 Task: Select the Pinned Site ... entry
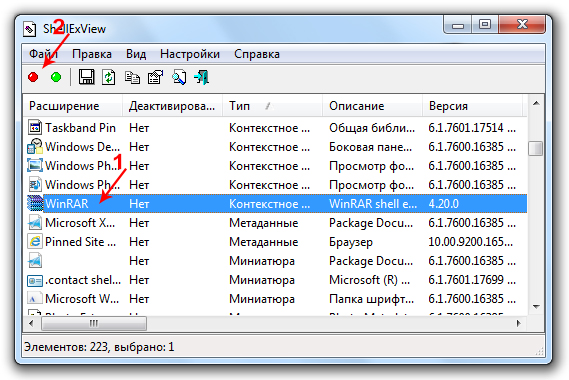81,242
